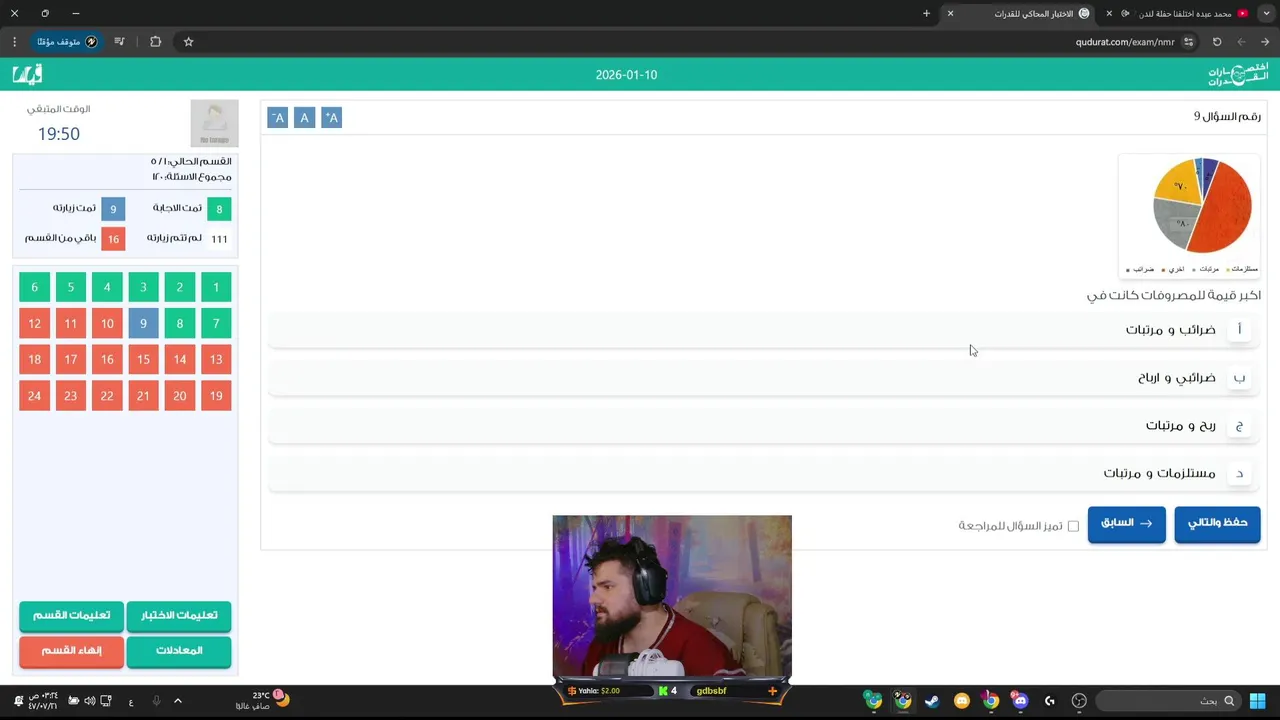Increase font size with the A+ button
1280x720 pixels.
[x=331, y=118]
